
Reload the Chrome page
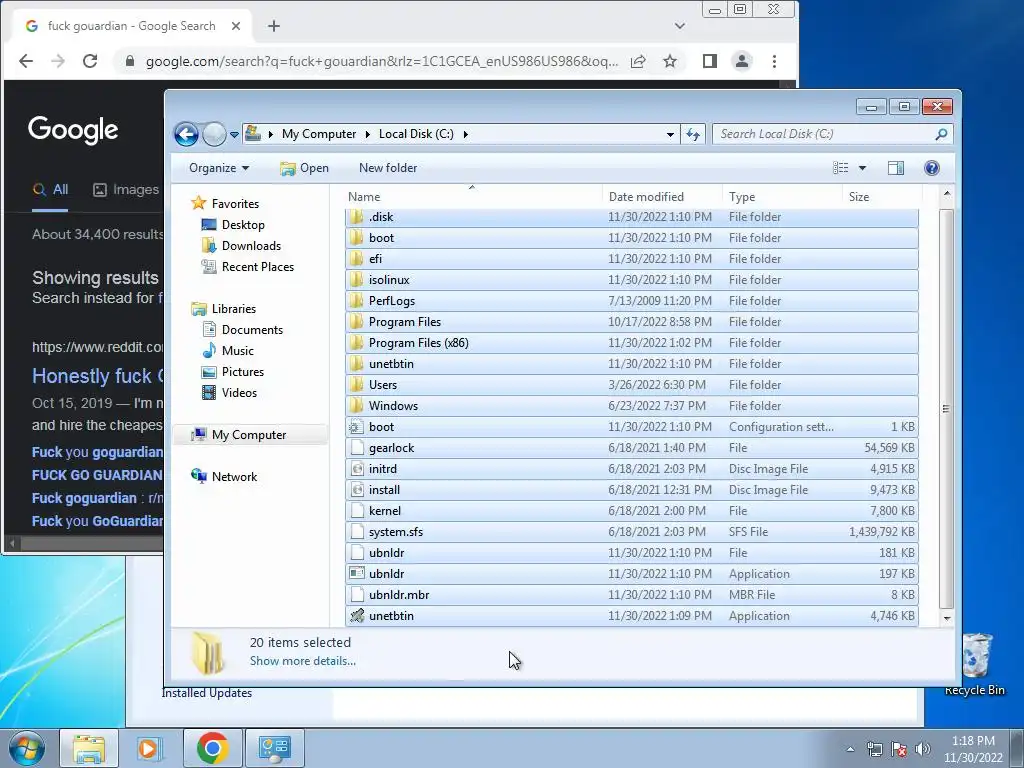pyautogui.click(x=90, y=61)
